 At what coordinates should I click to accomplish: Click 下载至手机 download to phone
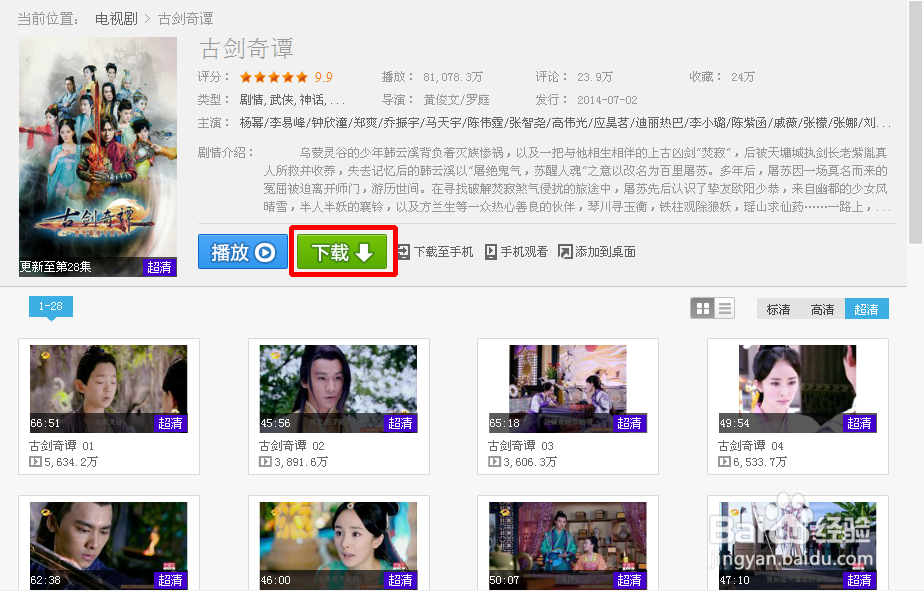(435, 252)
